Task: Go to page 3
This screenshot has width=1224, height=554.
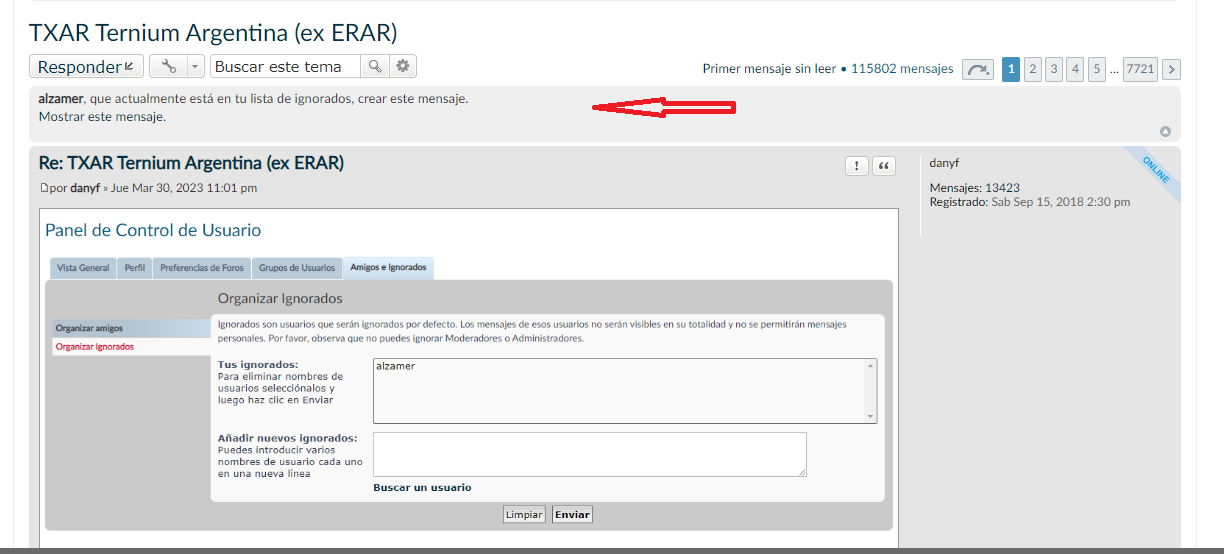Action: point(1054,69)
